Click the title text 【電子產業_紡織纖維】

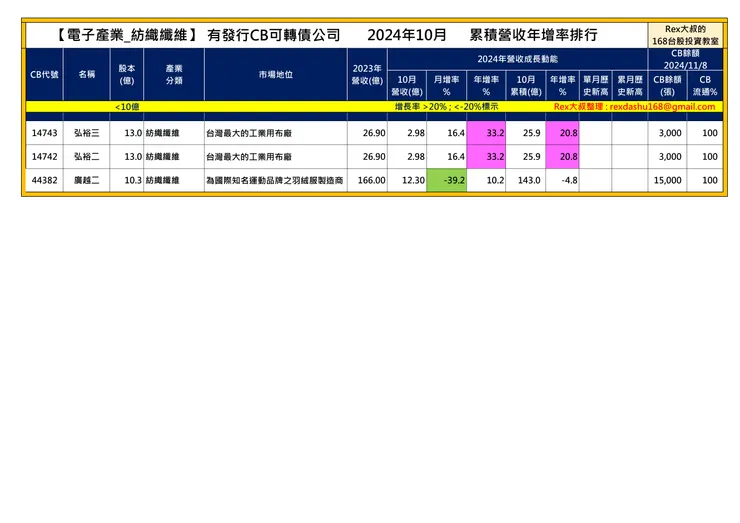click(x=126, y=35)
